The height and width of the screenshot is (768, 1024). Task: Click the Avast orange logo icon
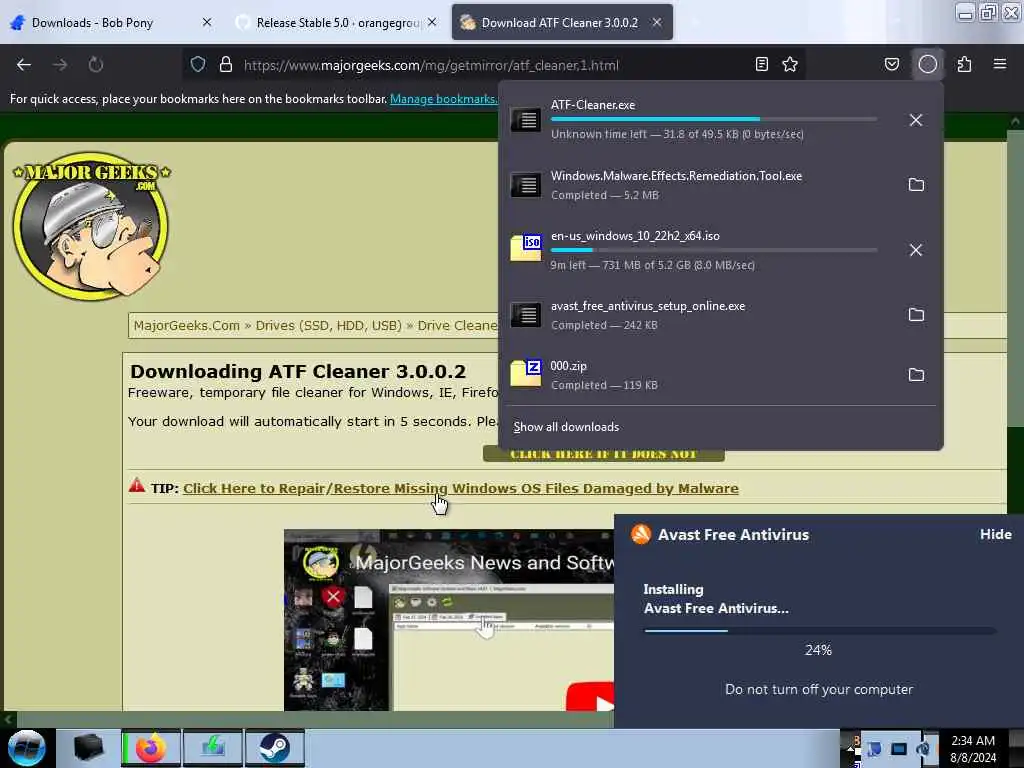[641, 534]
